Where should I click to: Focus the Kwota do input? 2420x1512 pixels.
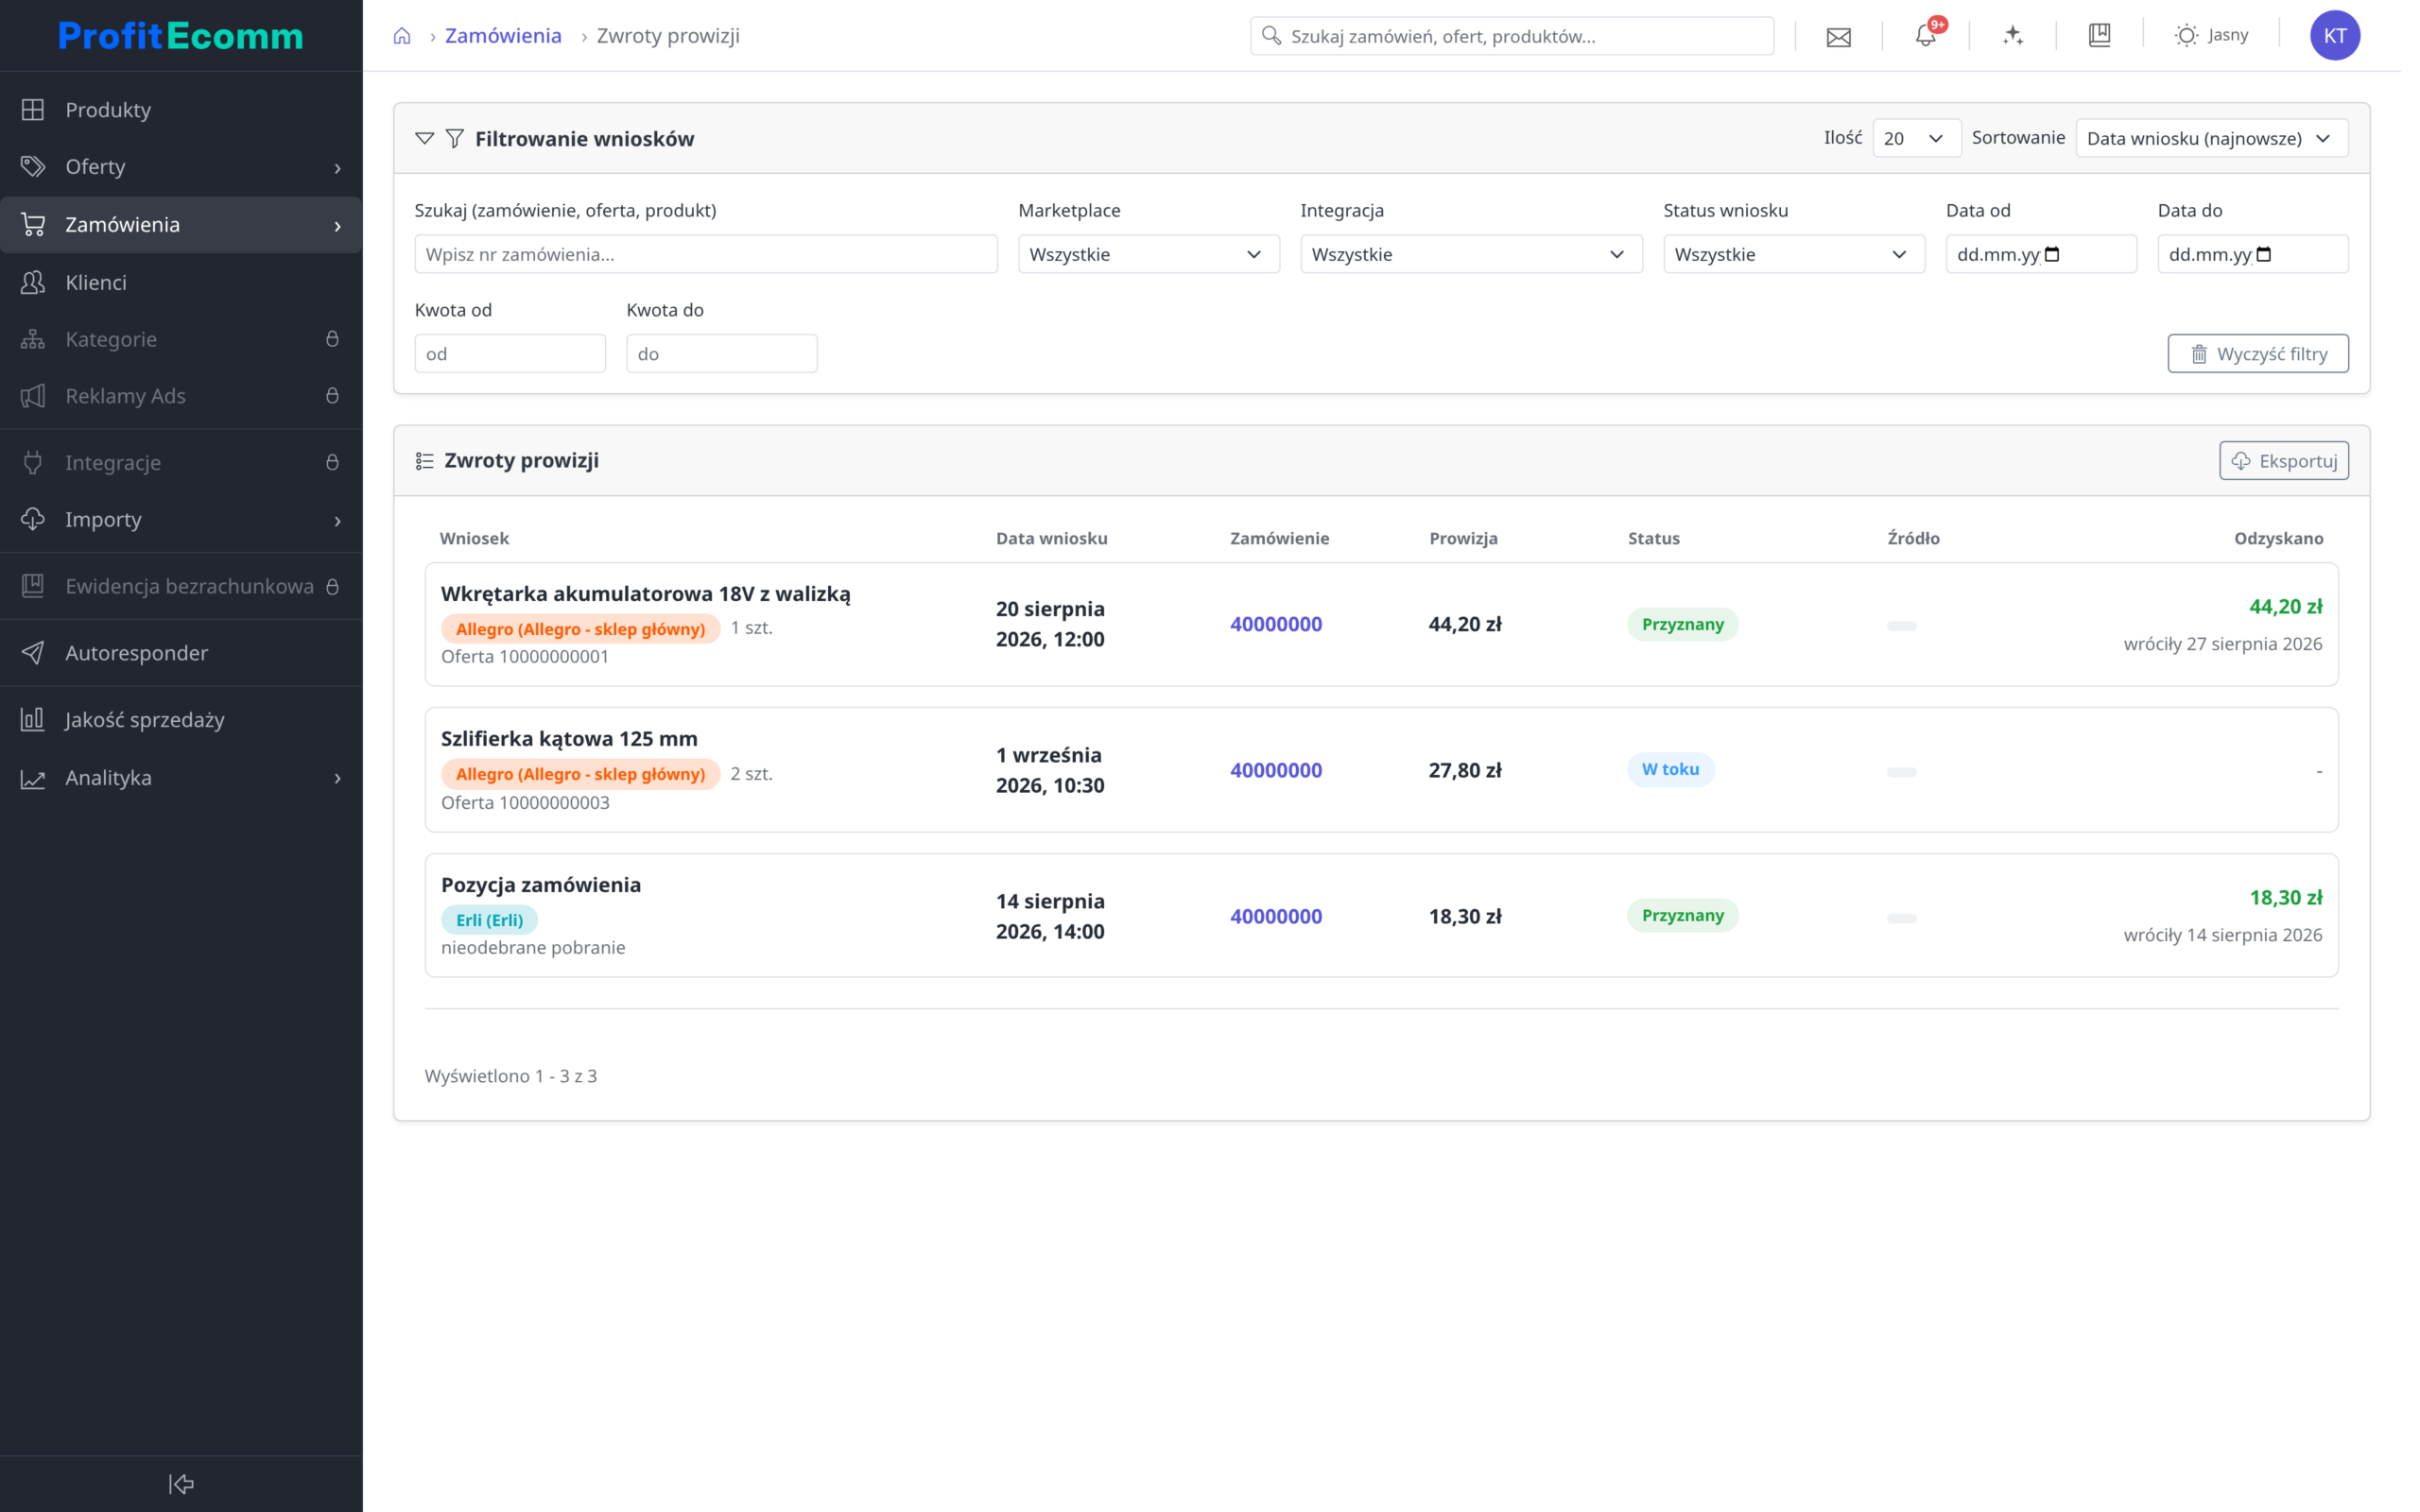(x=721, y=354)
